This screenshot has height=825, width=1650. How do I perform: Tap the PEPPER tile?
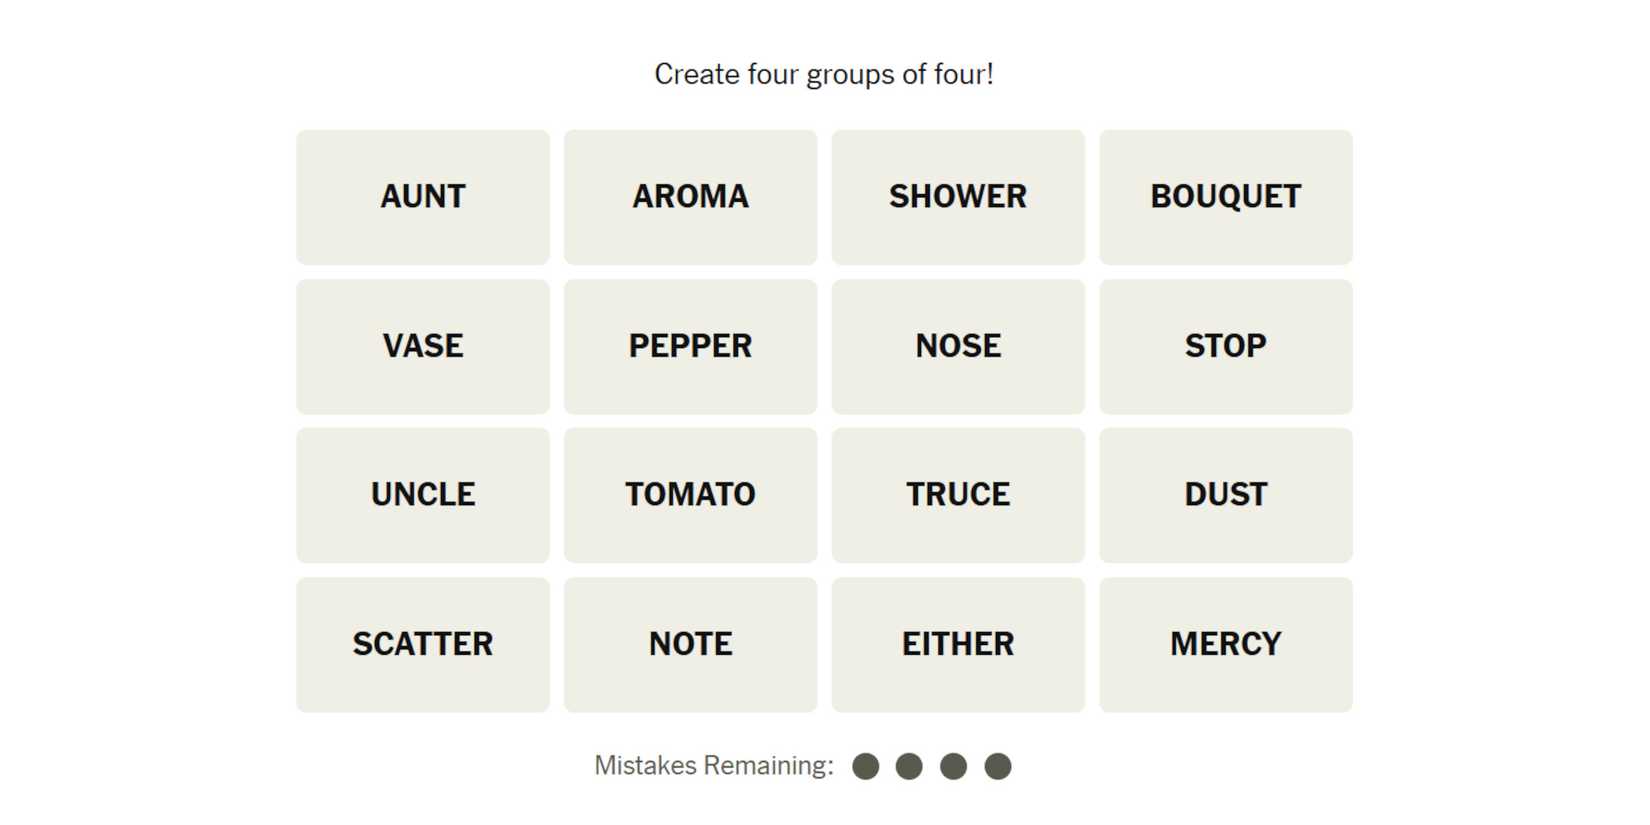point(690,346)
